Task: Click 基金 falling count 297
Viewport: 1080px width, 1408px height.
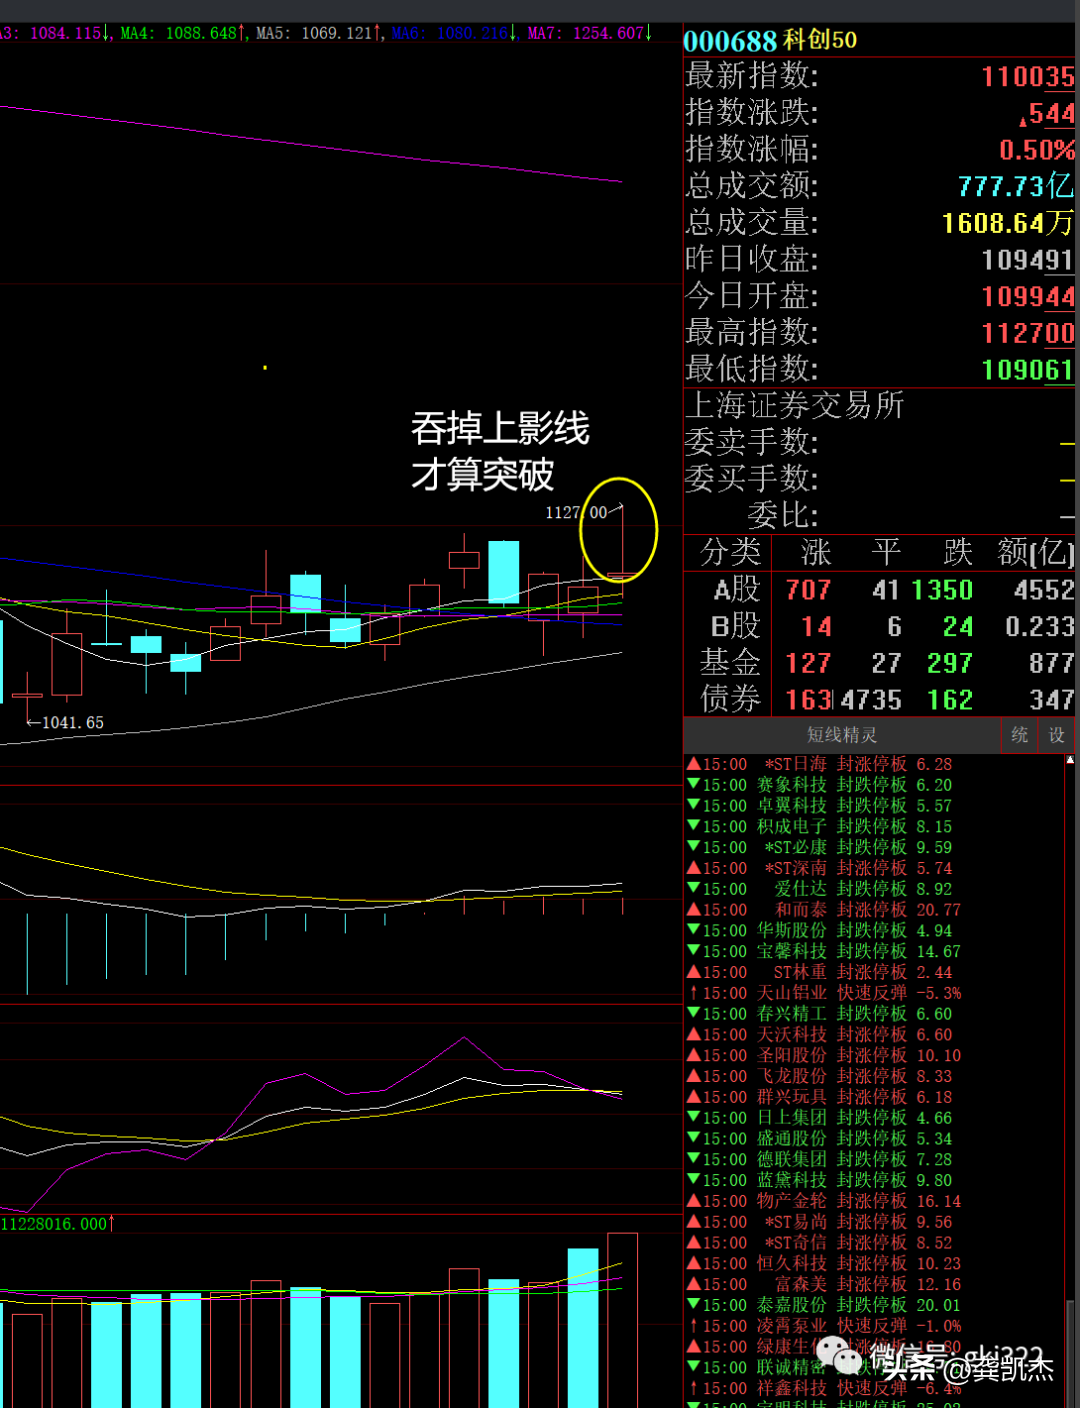Action: click(950, 663)
